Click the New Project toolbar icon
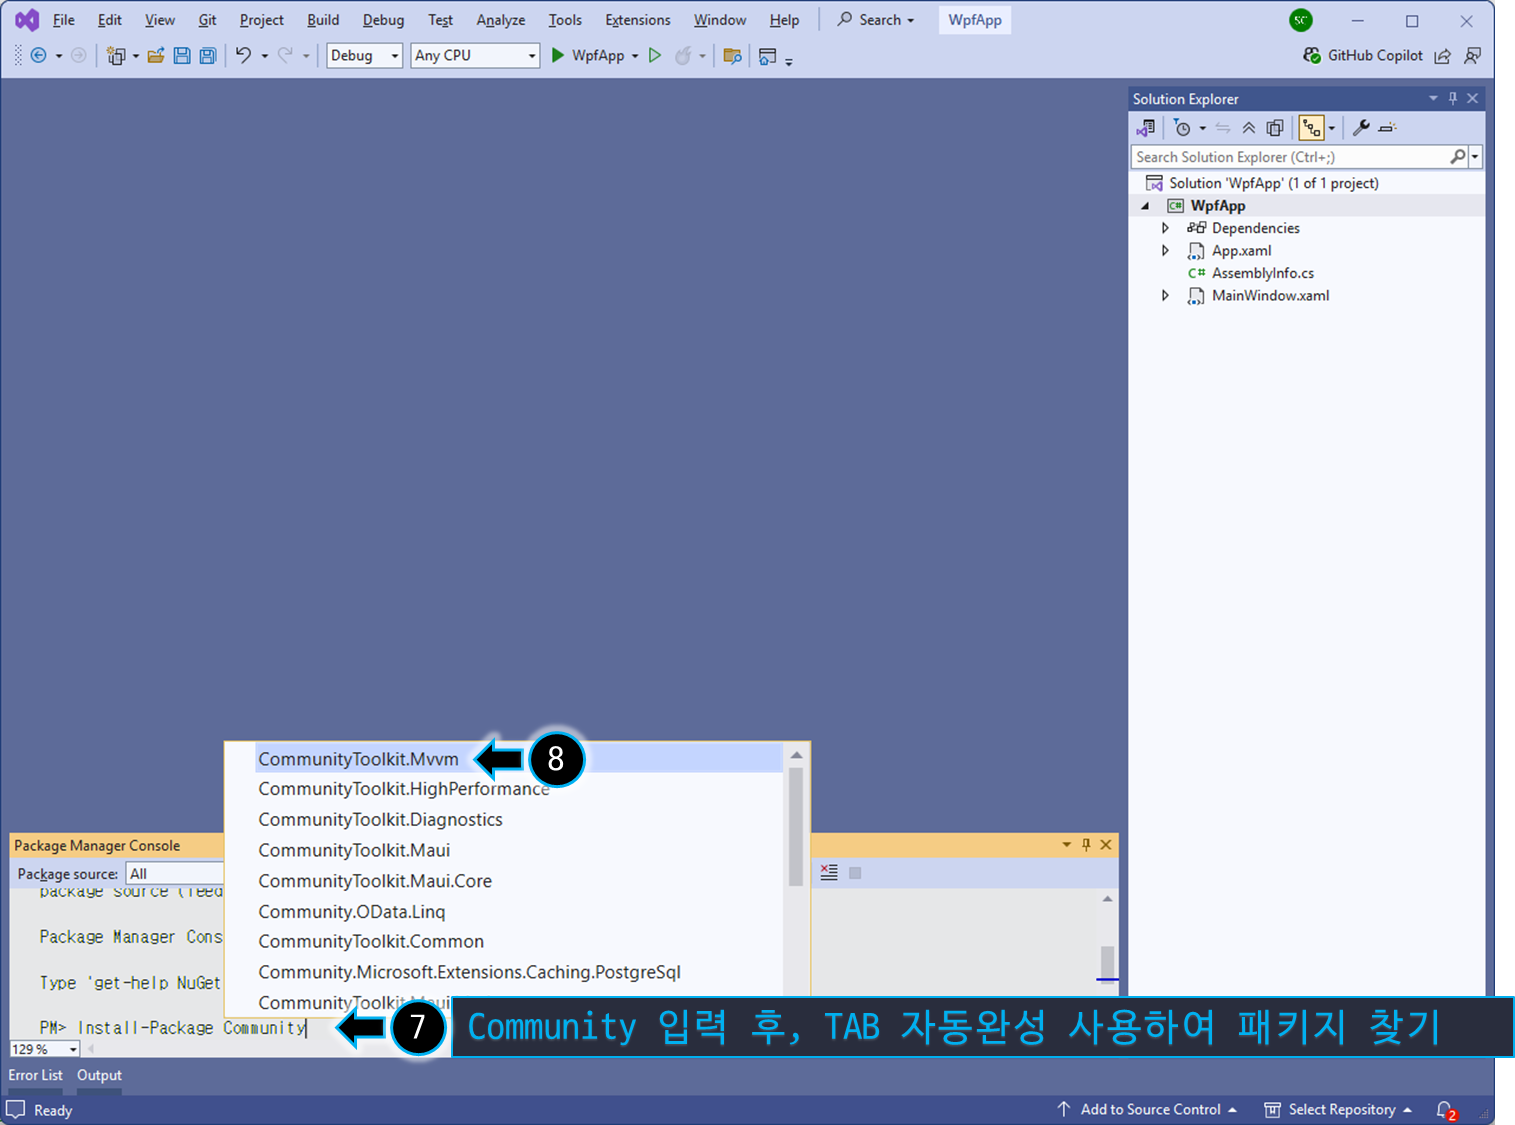 [x=116, y=56]
